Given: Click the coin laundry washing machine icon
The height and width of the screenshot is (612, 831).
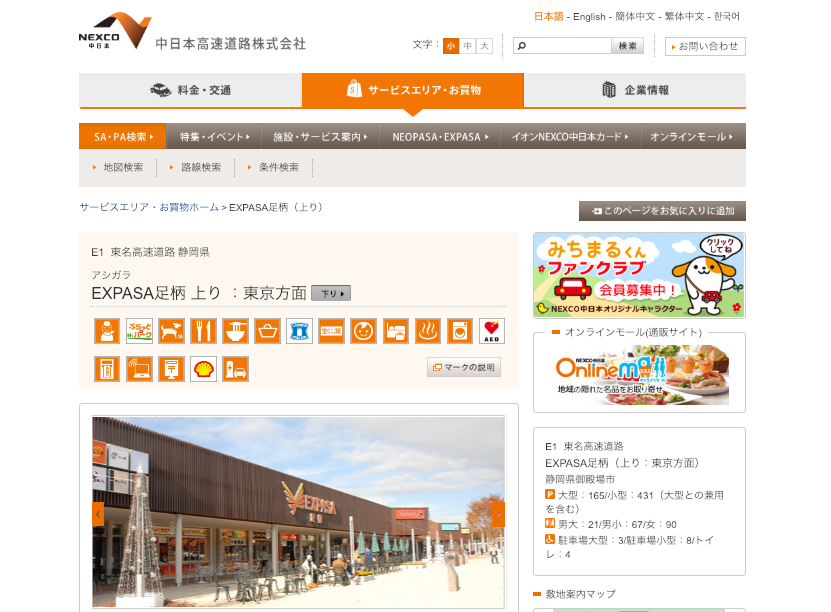Looking at the screenshot, I should click(460, 331).
